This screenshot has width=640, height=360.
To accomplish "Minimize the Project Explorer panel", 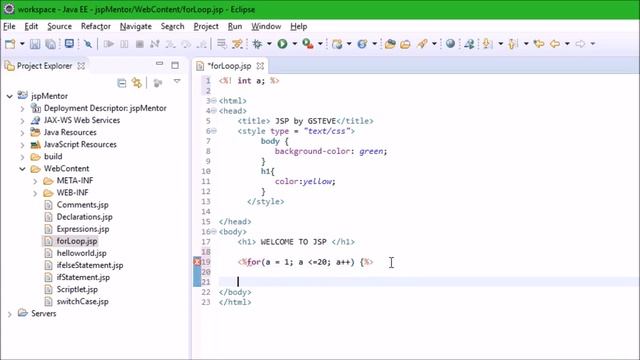I will click(160, 64).
